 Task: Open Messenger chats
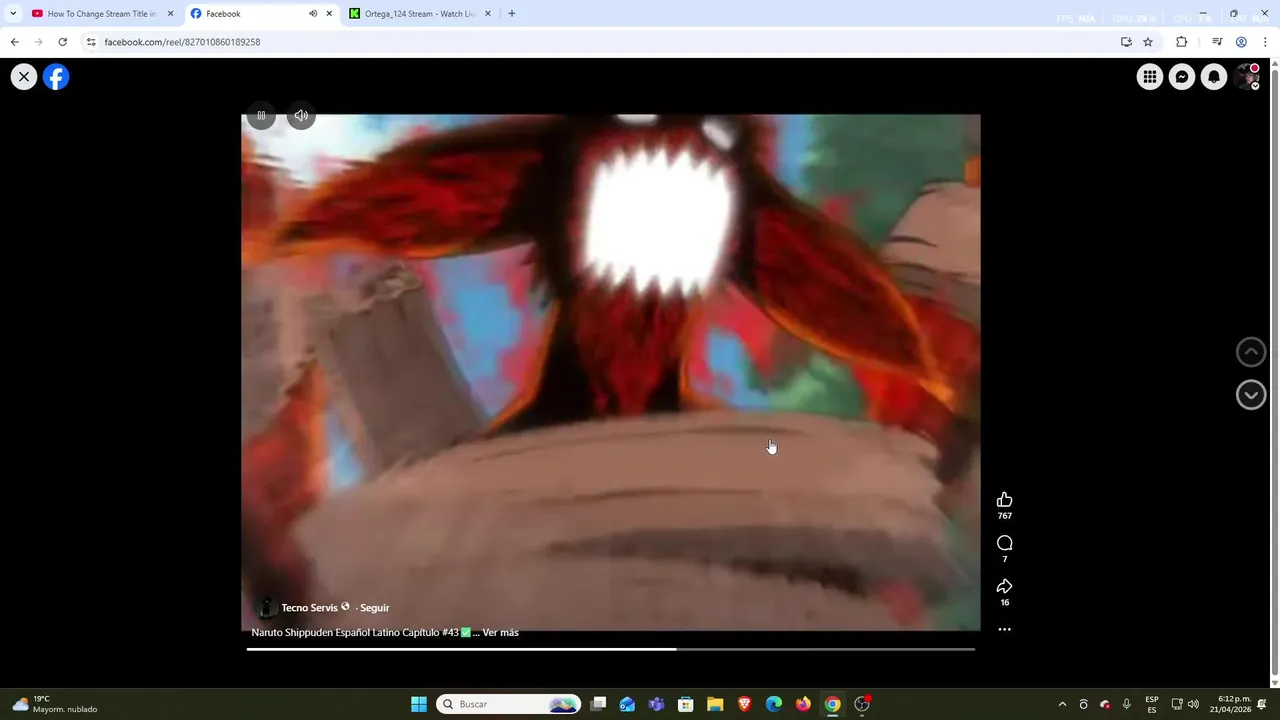(x=1182, y=77)
